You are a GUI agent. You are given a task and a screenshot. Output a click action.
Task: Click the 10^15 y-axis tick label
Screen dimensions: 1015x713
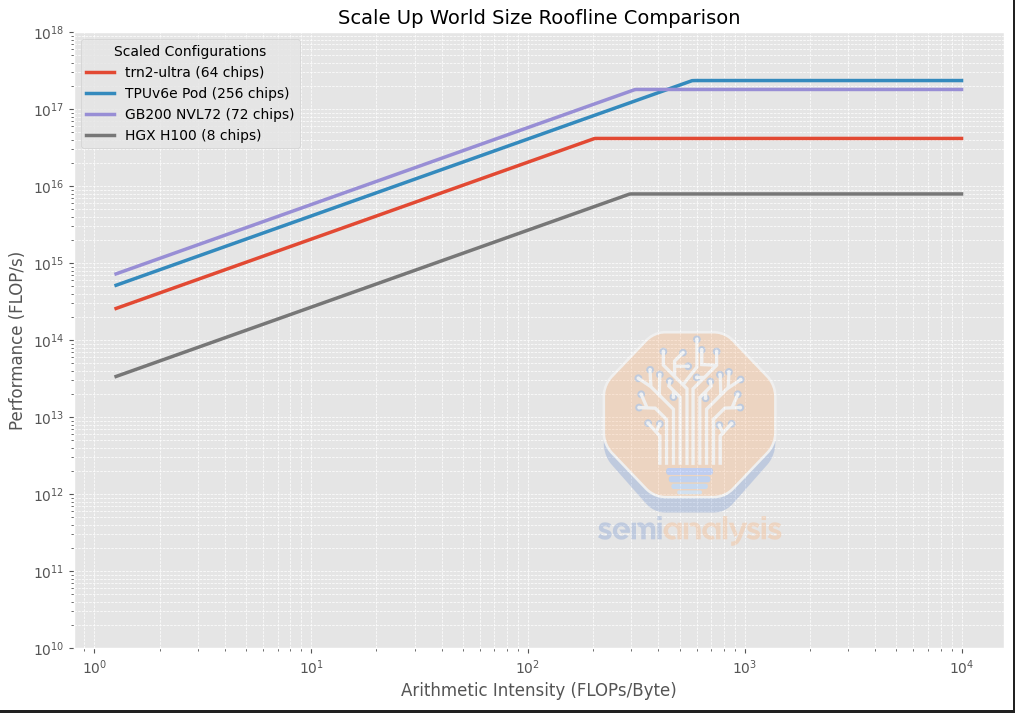tap(49, 264)
